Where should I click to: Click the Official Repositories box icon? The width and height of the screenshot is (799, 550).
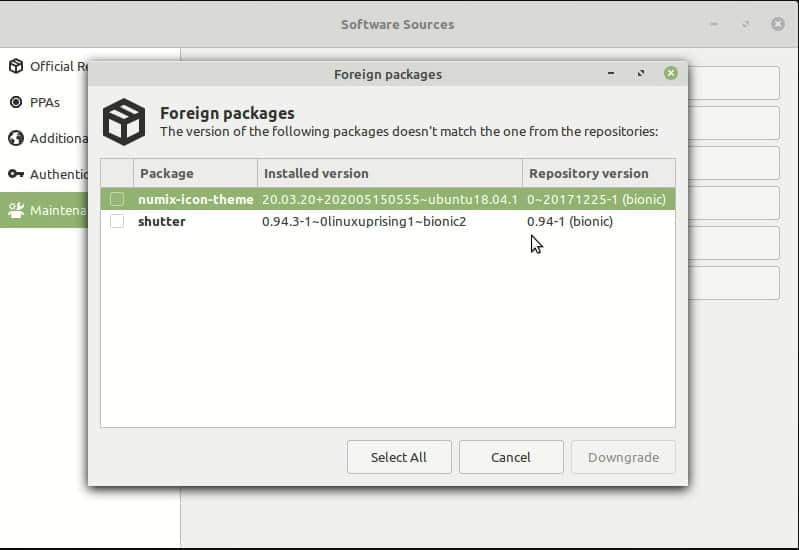(16, 66)
